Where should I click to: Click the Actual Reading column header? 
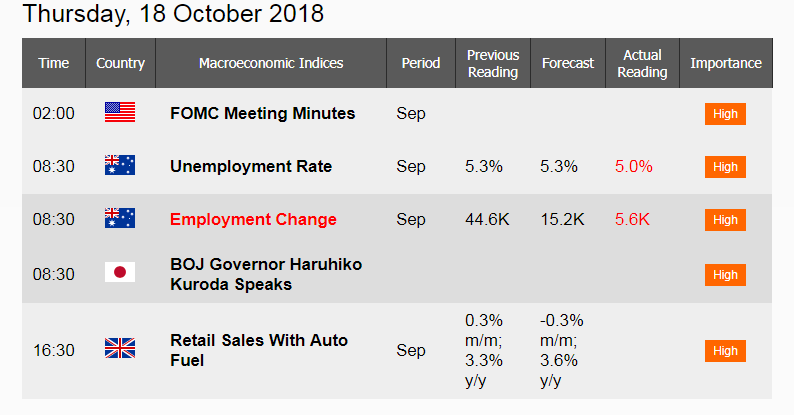coord(642,63)
